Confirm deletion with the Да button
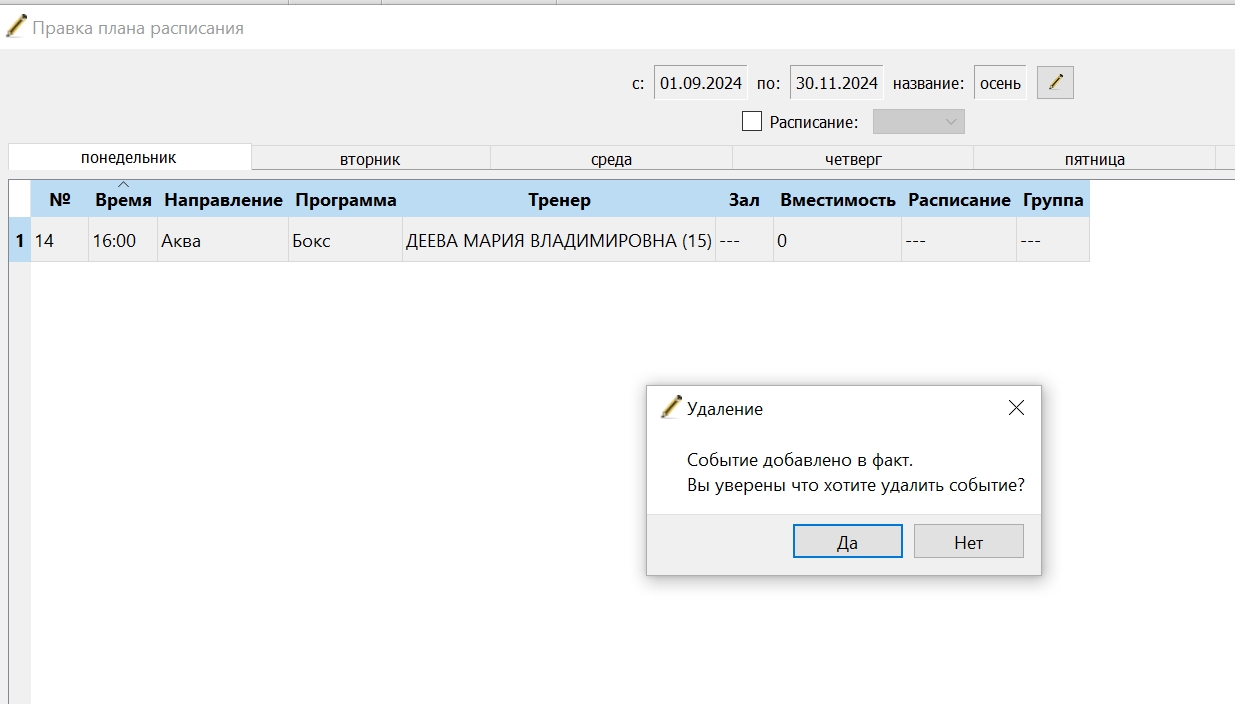 [848, 542]
